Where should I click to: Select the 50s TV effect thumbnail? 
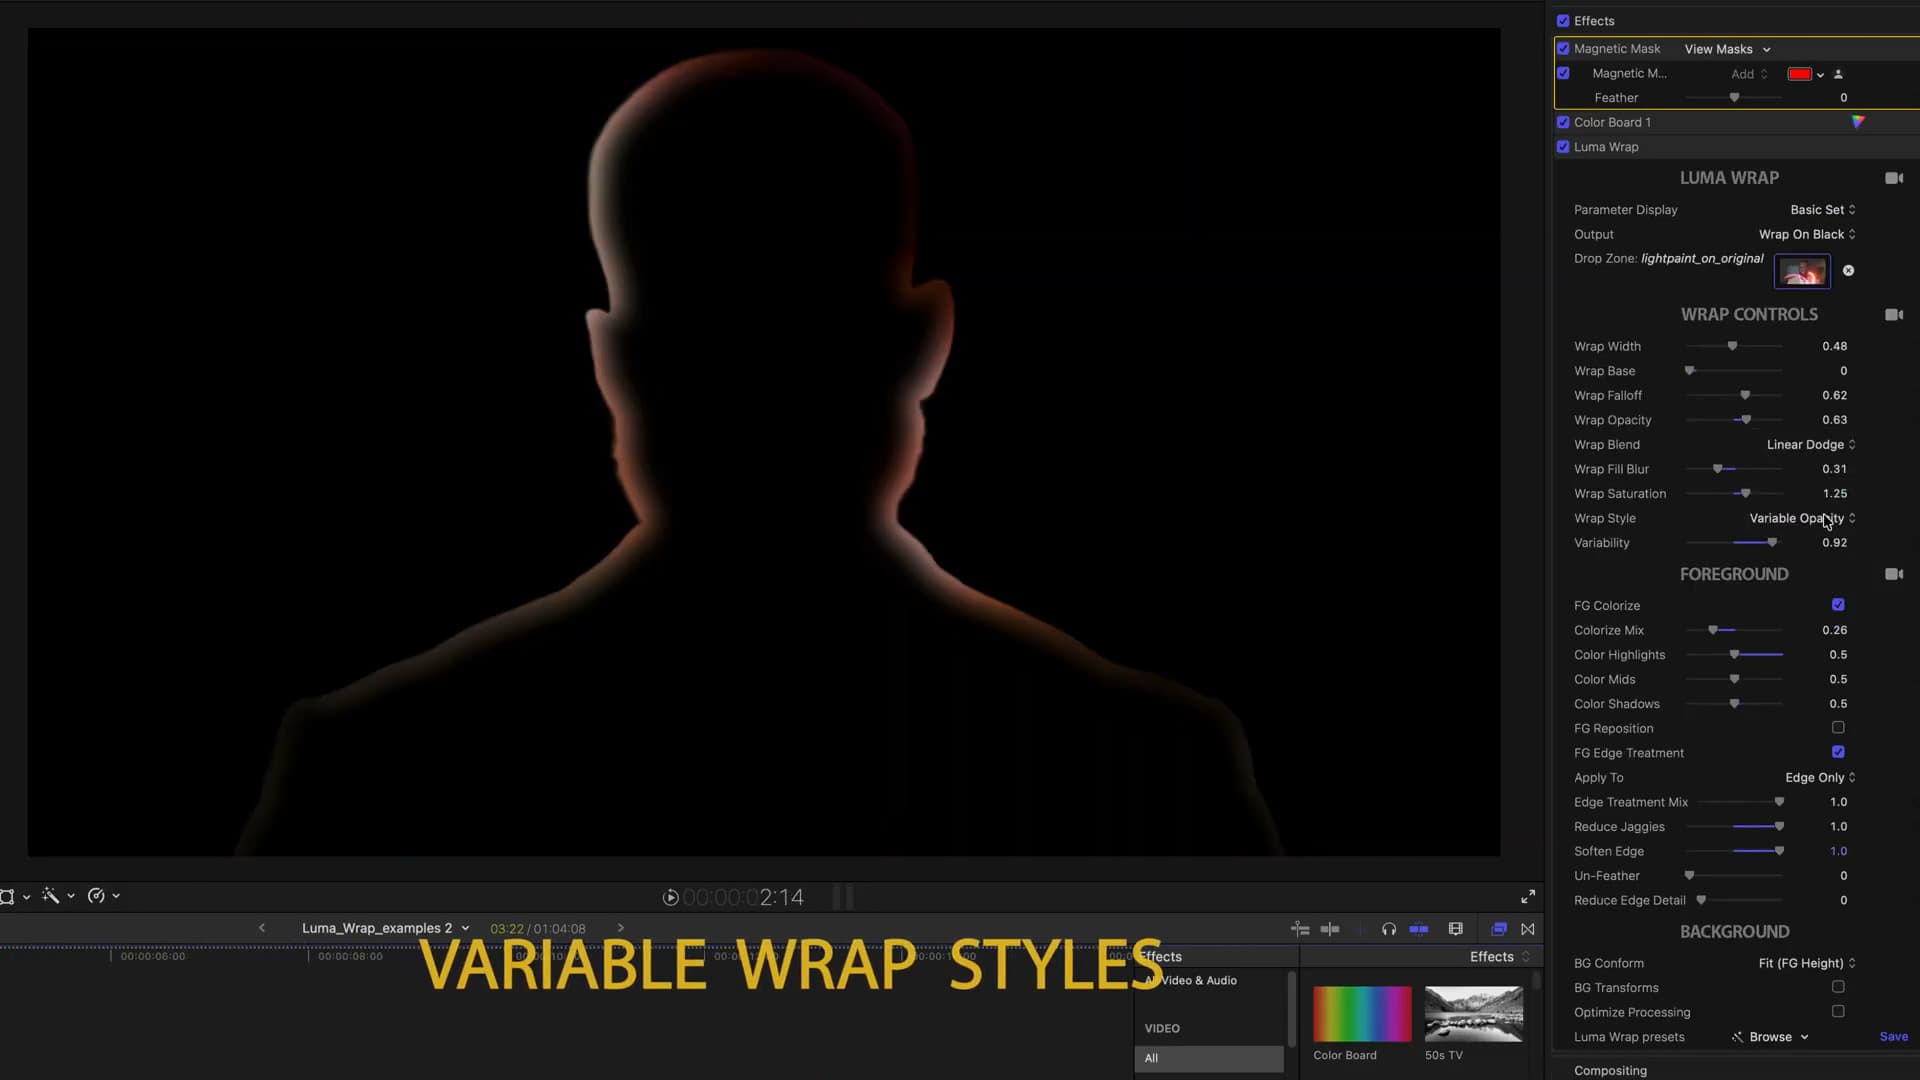[1473, 1014]
